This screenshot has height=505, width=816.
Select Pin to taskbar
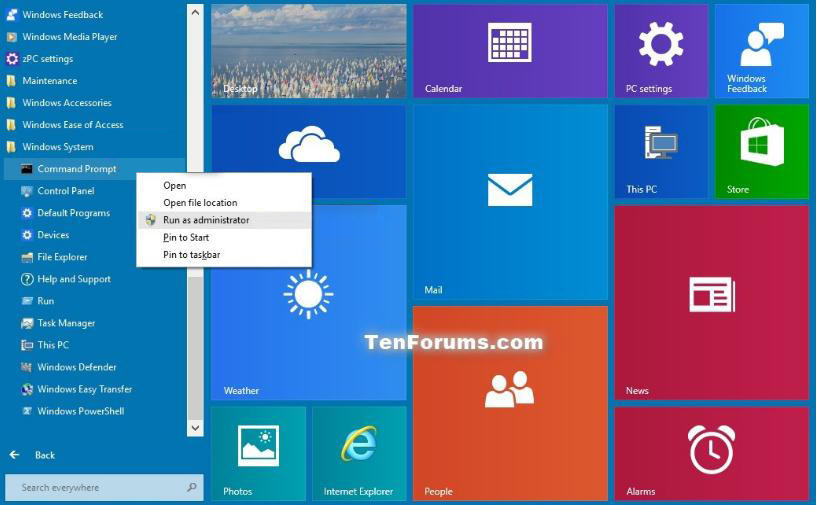(224, 255)
